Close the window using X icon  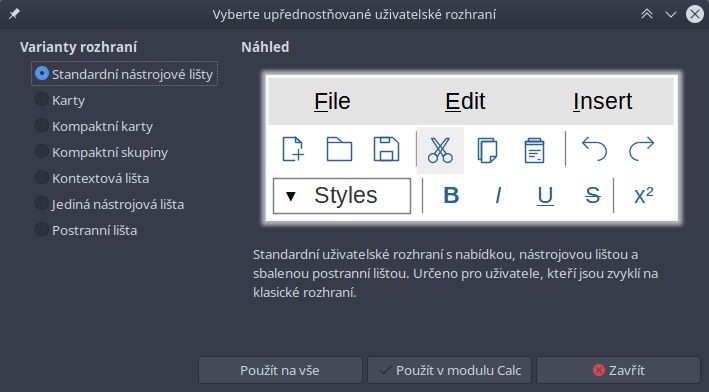tap(695, 14)
